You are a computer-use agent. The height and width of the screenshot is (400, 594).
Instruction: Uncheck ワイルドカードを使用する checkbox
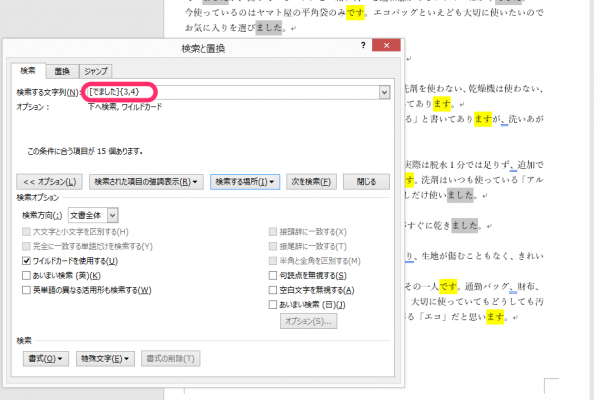pos(26,261)
